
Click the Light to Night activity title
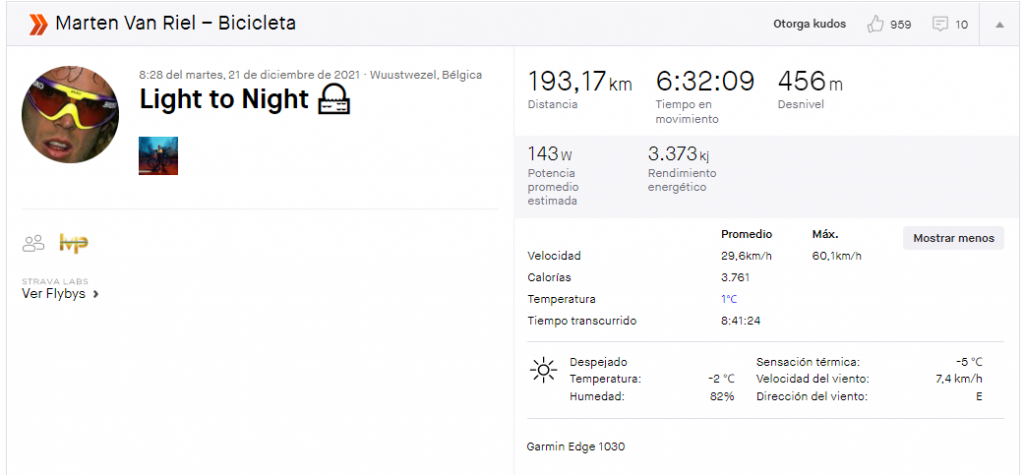pos(224,99)
